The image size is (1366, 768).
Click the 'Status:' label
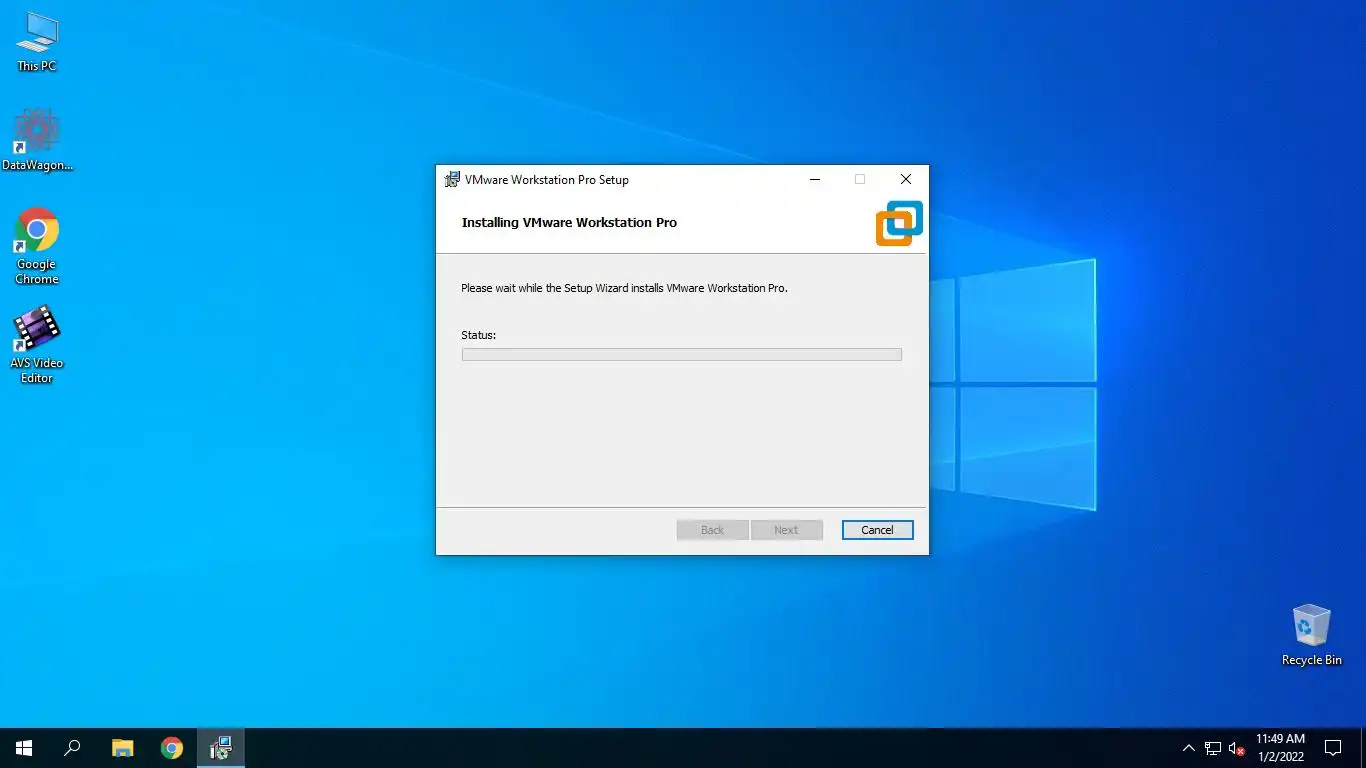pyautogui.click(x=478, y=335)
